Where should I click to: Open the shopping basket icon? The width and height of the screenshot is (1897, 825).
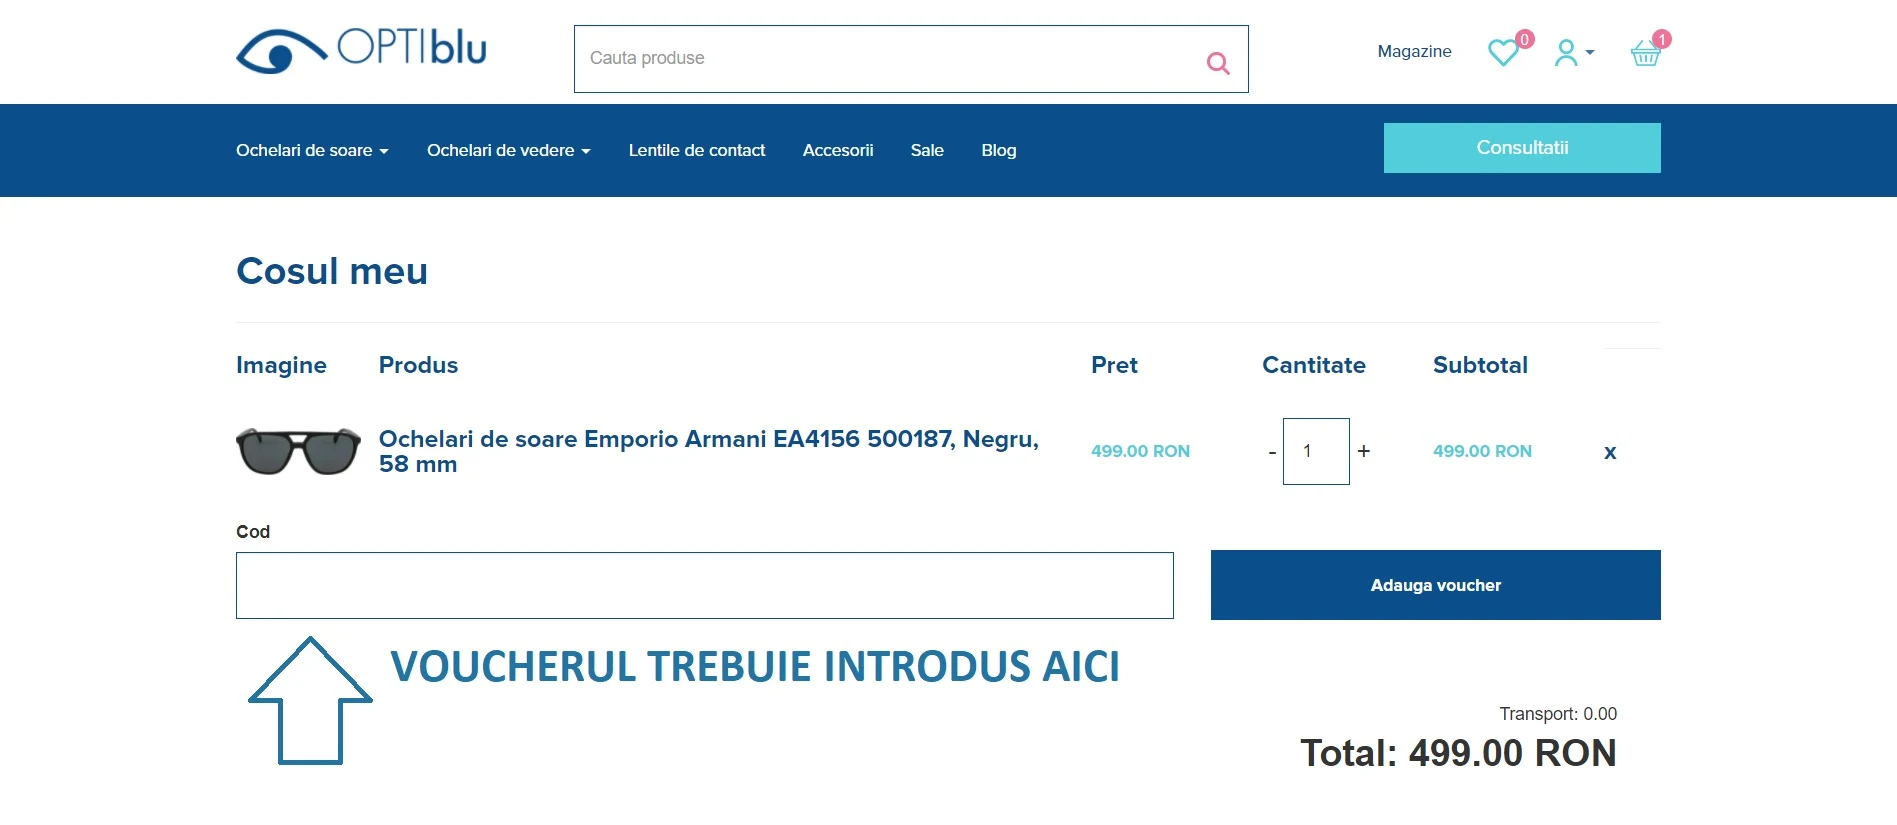(1645, 53)
